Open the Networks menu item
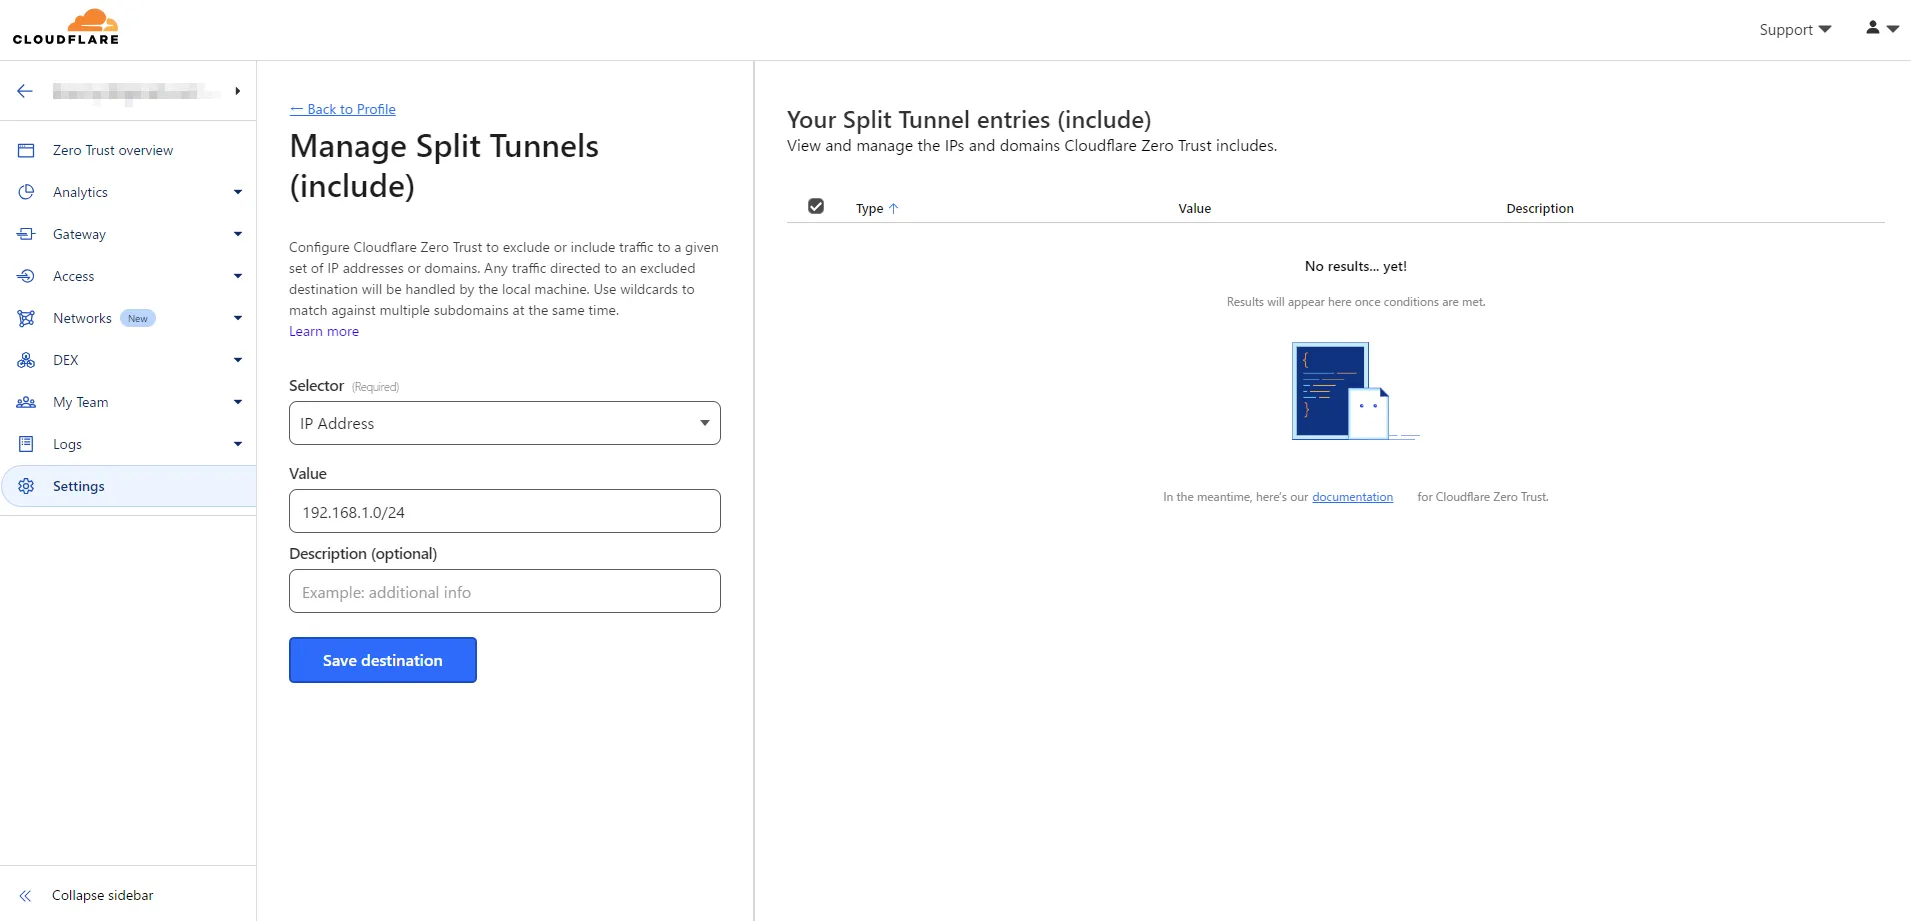Image resolution: width=1911 pixels, height=921 pixels. click(82, 318)
